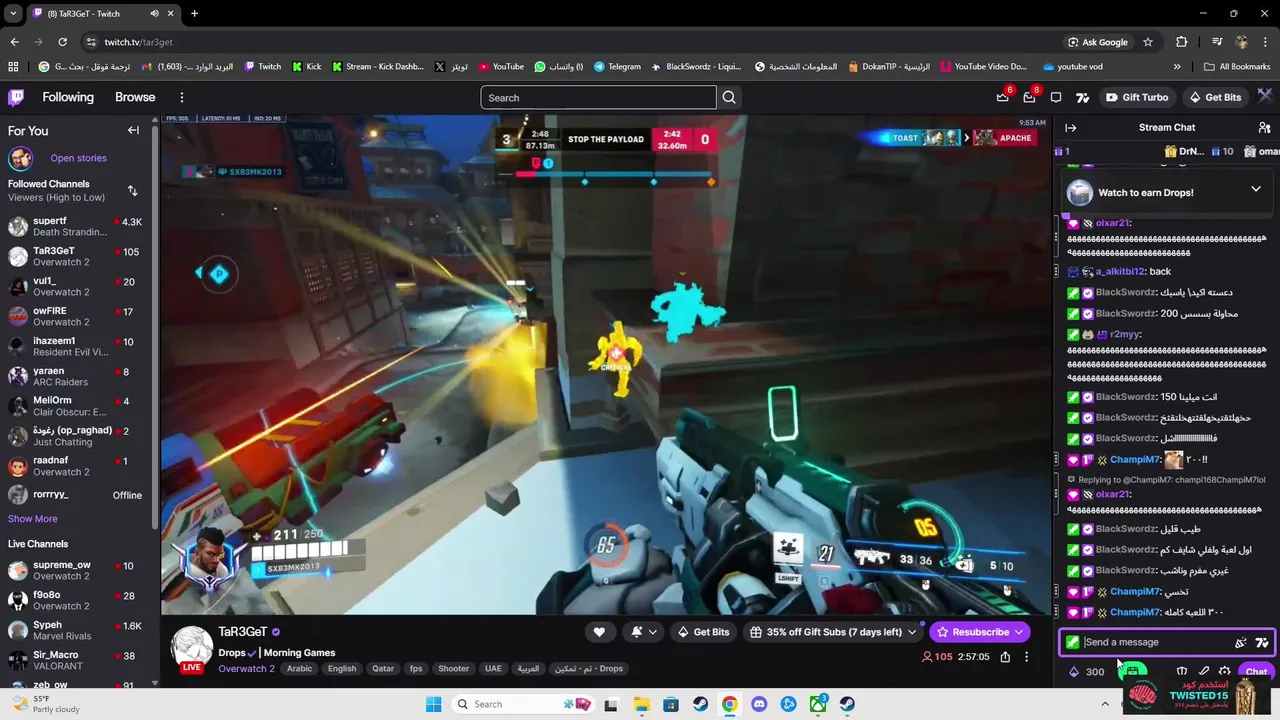Image resolution: width=1280 pixels, height=720 pixels.
Task: Toggle notification bell for TaR3GeT
Action: 637,632
